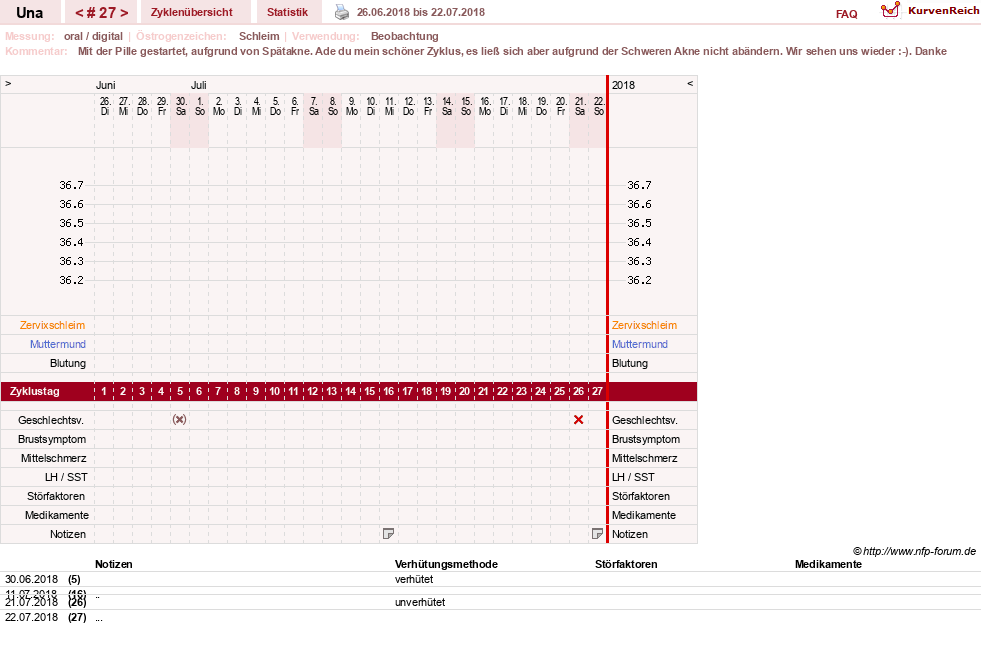Viewport: 981px width, 663px height.
Task: Go to the next cycle with the > arrow
Action: pos(124,13)
